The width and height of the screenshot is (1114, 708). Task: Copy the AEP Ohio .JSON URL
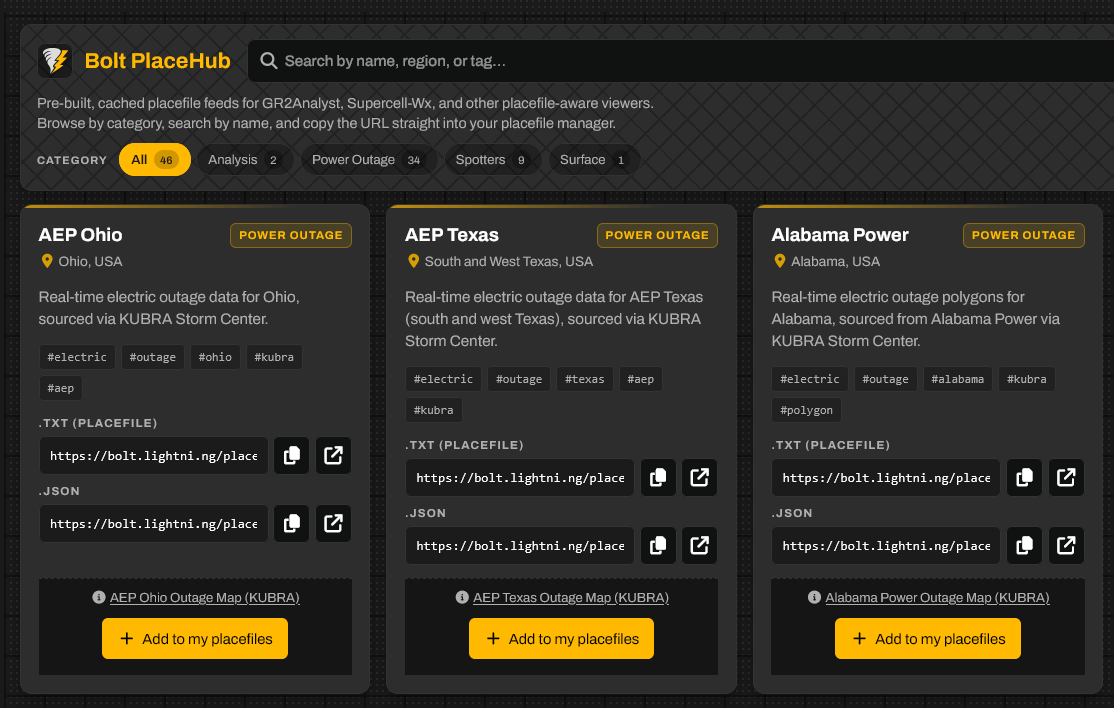[x=291, y=523]
